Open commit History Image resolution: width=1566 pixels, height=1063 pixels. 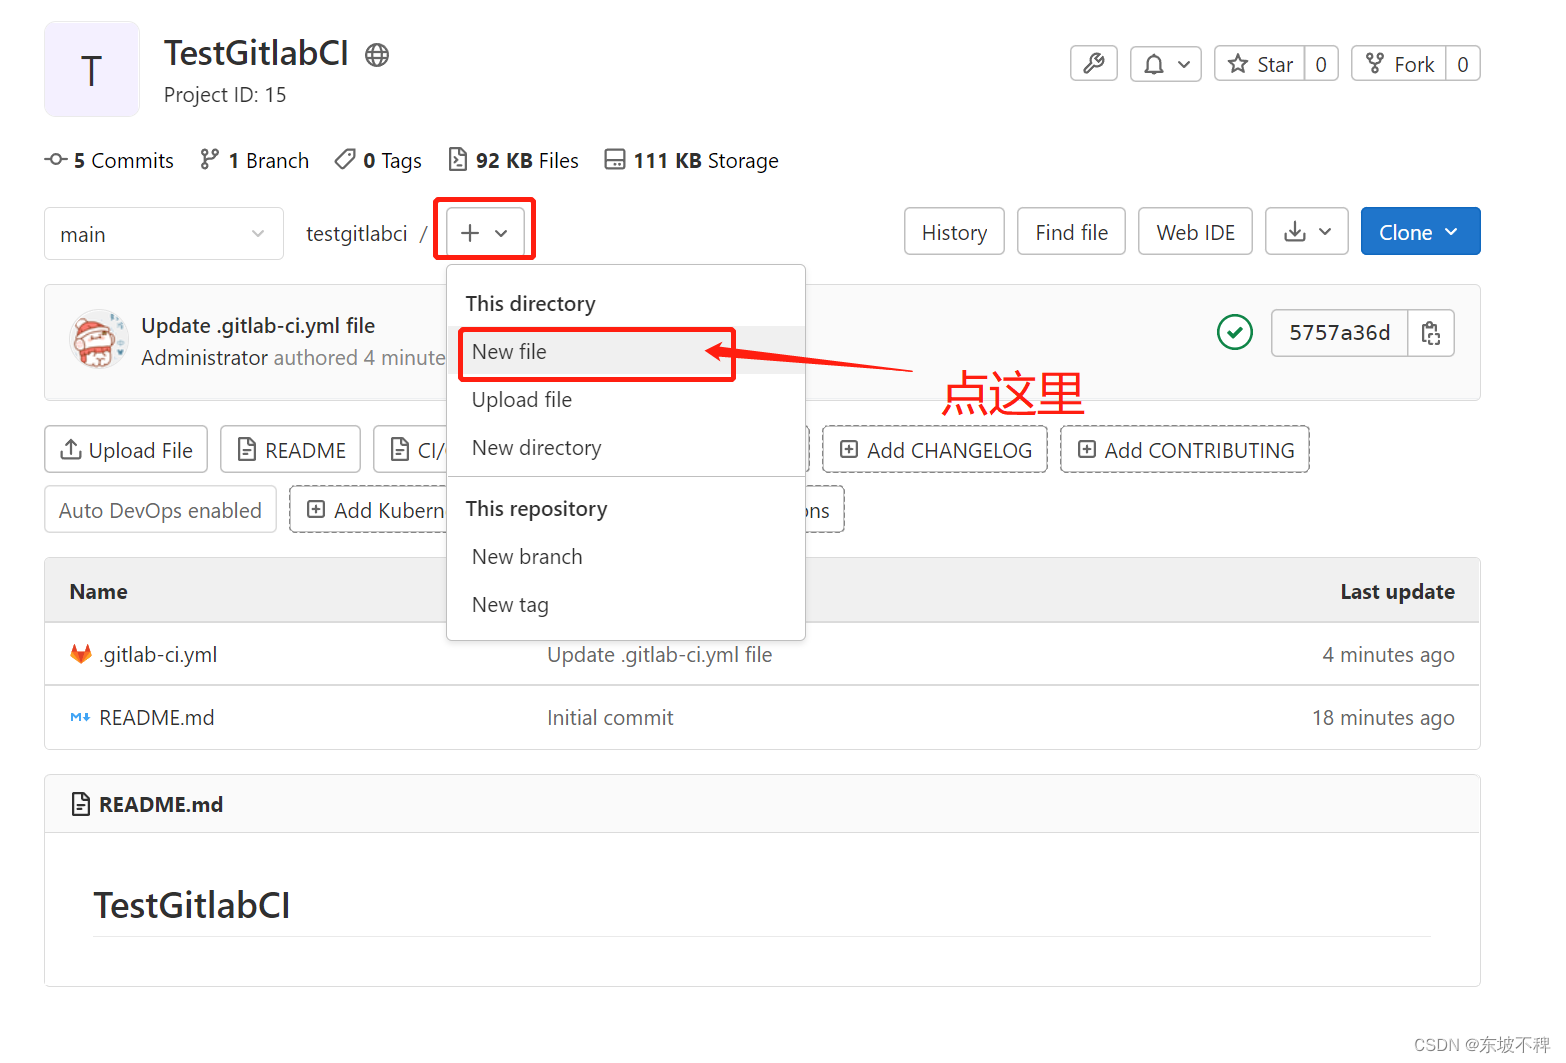954,232
